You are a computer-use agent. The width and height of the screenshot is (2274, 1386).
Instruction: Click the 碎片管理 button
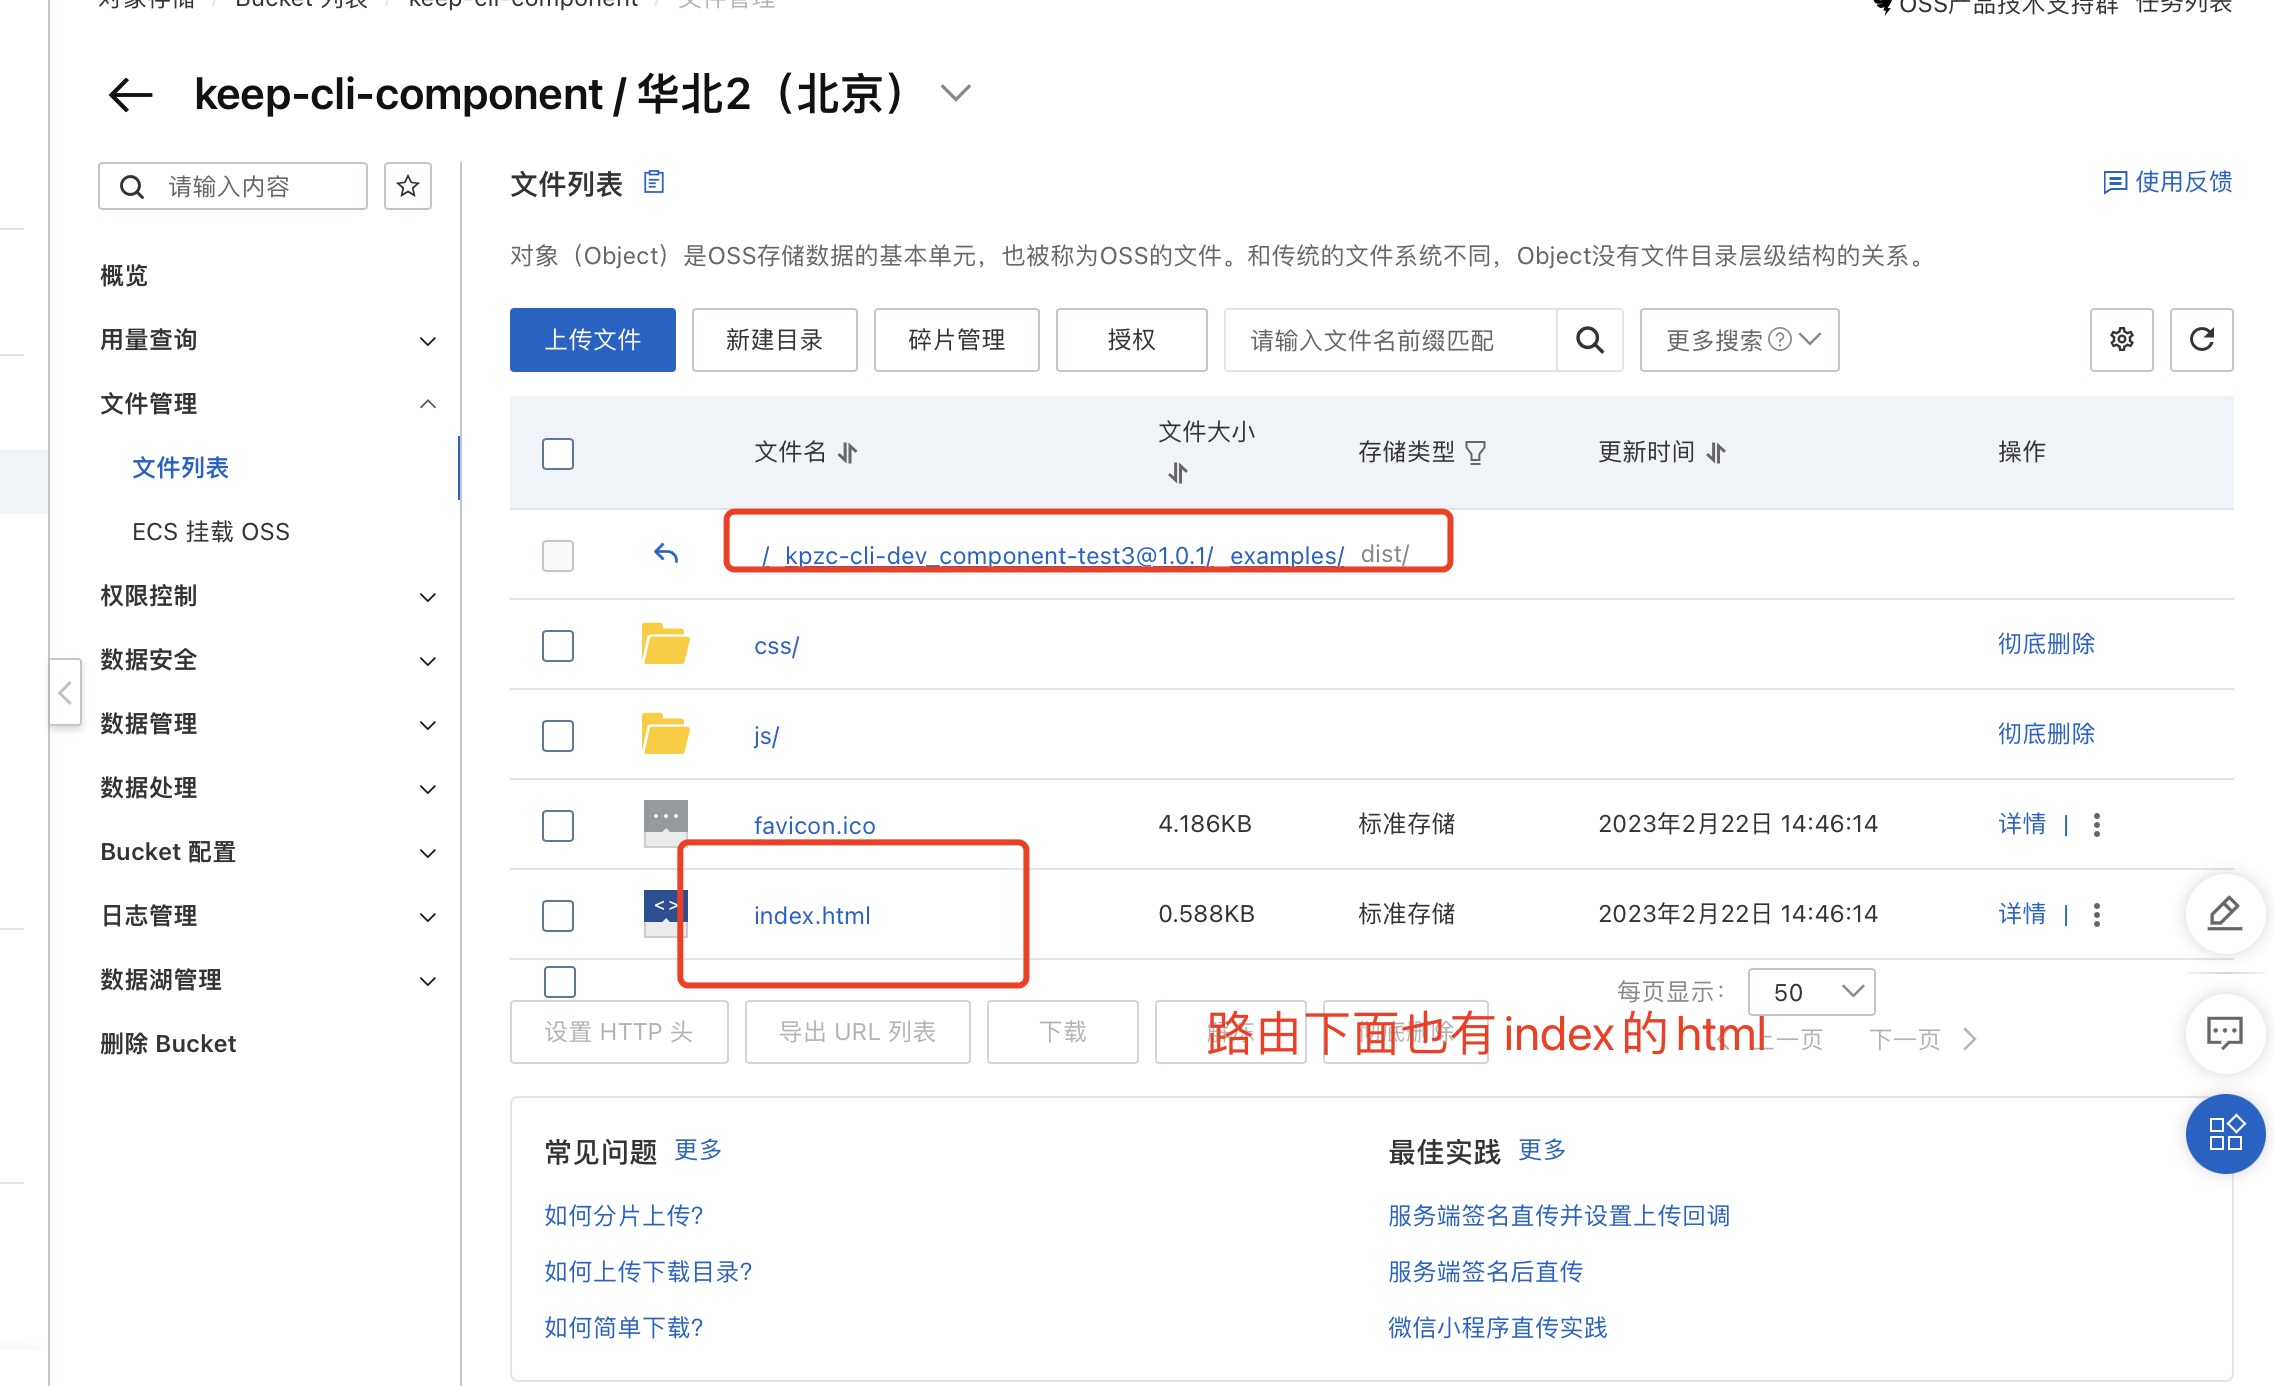pos(956,340)
